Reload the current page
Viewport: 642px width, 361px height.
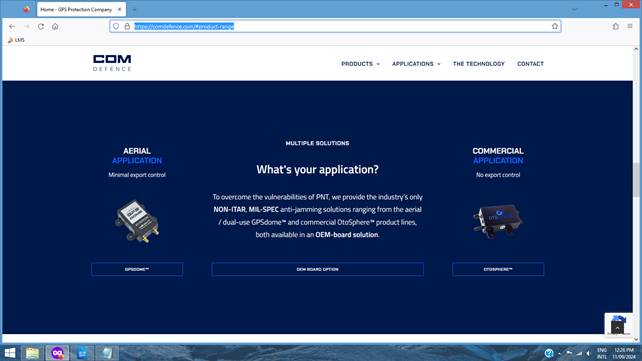tap(41, 26)
